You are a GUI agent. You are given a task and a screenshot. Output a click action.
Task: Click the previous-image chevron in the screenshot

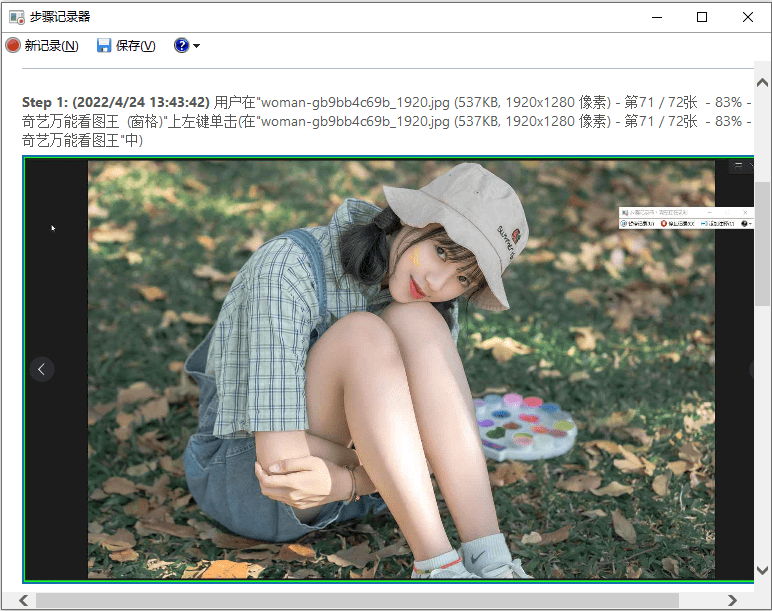coord(42,369)
